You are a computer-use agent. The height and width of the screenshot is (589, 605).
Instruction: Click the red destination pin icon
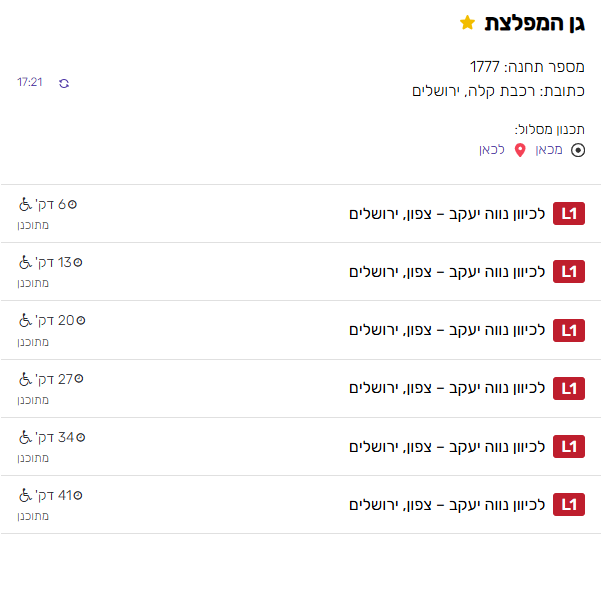point(520,150)
